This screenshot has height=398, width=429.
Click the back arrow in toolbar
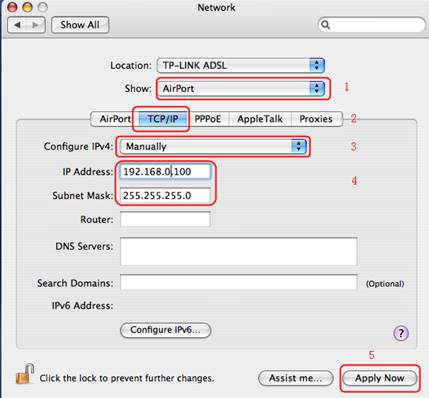17,25
